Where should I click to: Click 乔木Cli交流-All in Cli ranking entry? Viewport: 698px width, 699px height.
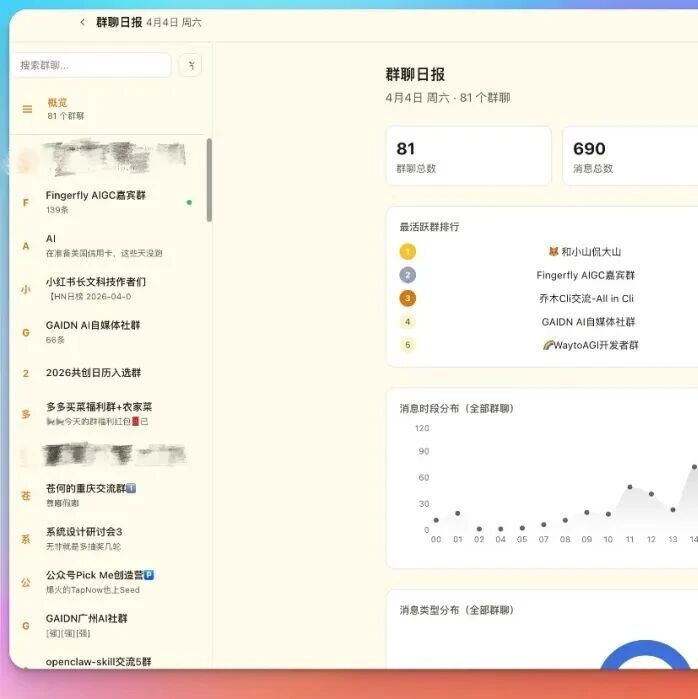[x=585, y=298]
